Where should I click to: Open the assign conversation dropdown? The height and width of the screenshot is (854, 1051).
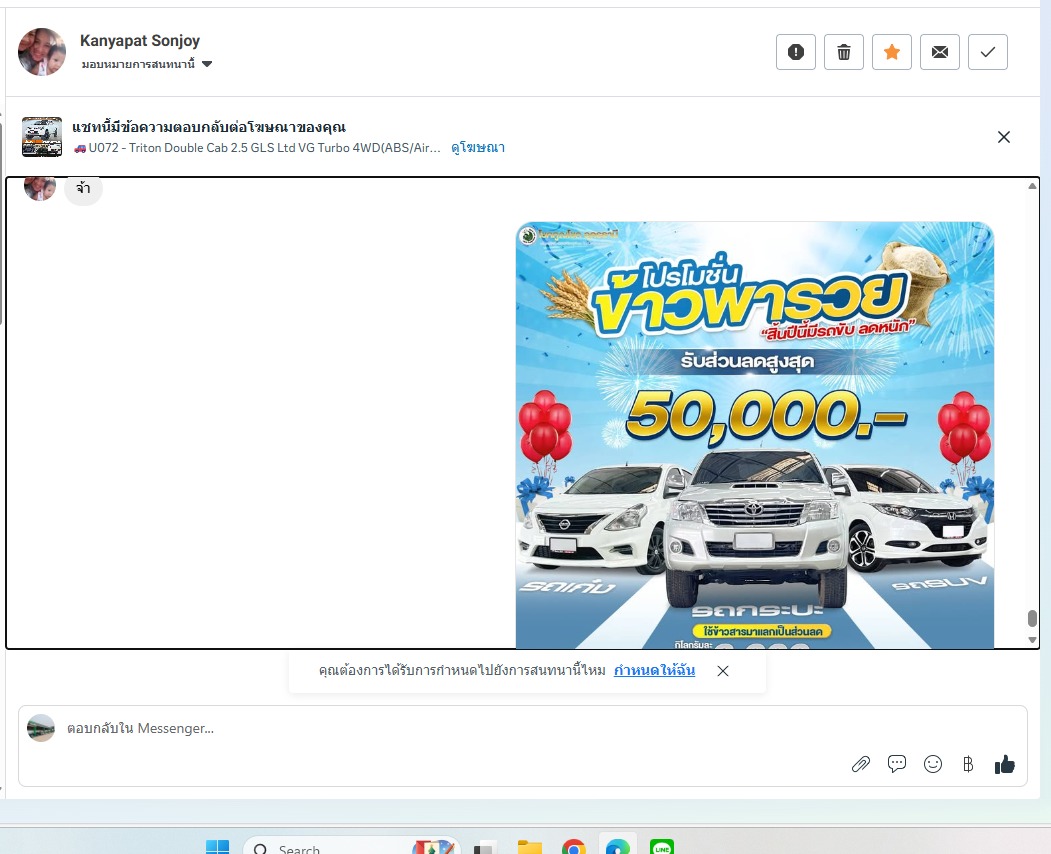pyautogui.click(x=147, y=64)
